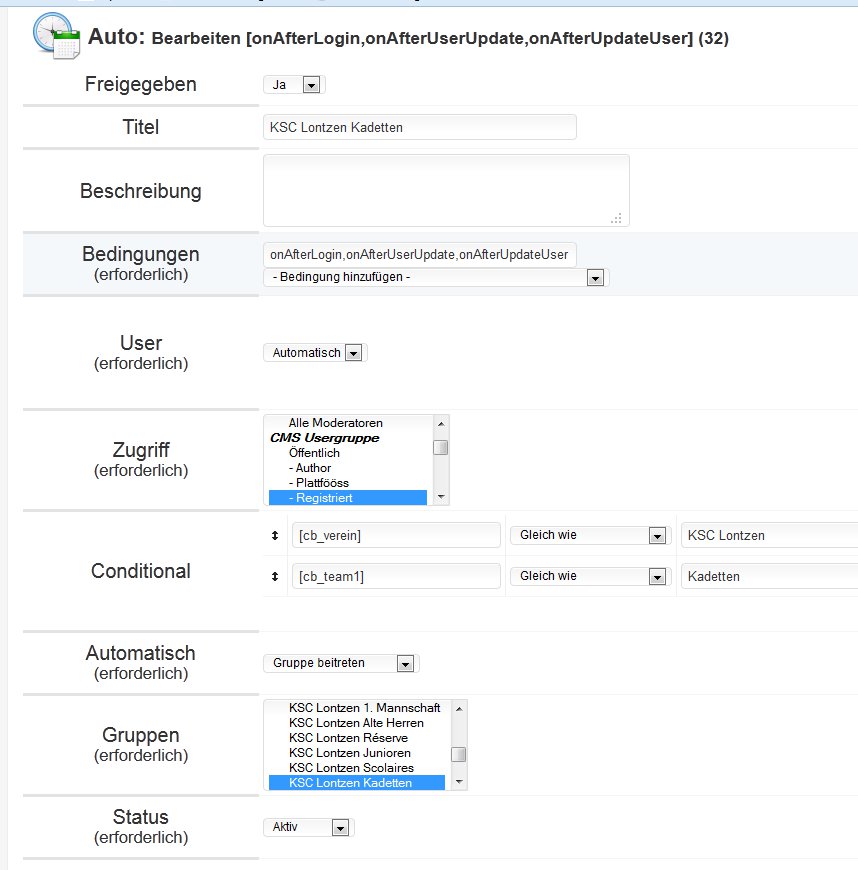Open Gleich wie operator for cb_team1

[x=590, y=576]
